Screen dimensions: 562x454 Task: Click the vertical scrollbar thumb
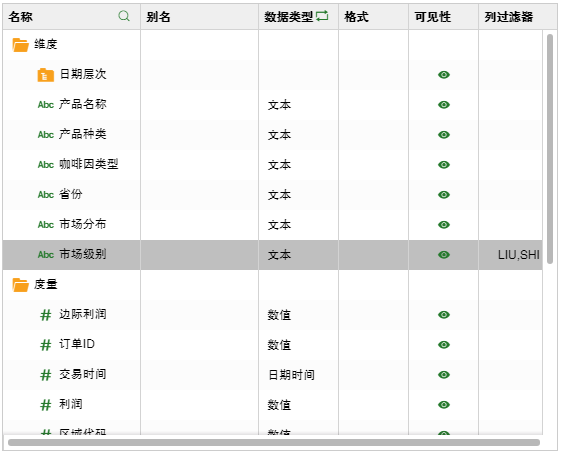click(x=550, y=149)
